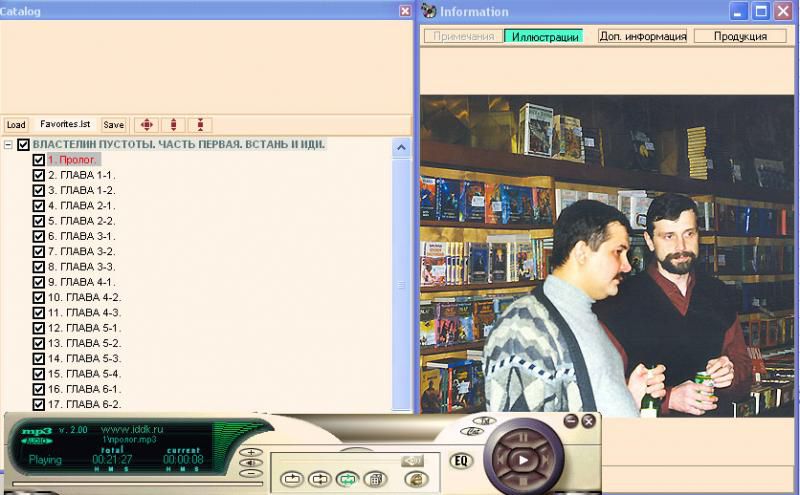The width and height of the screenshot is (800, 495).
Task: Switch to the 'Доп. информация' tab
Action: pos(642,36)
